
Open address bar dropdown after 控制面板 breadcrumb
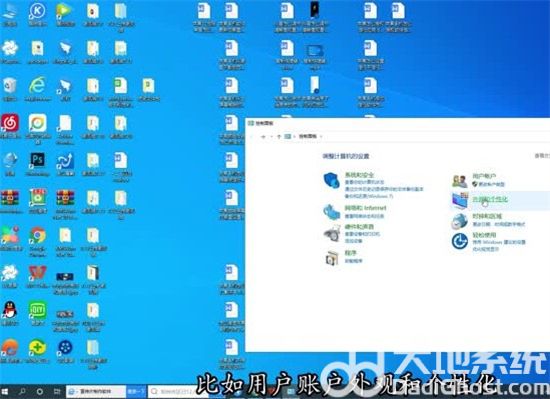(321, 136)
